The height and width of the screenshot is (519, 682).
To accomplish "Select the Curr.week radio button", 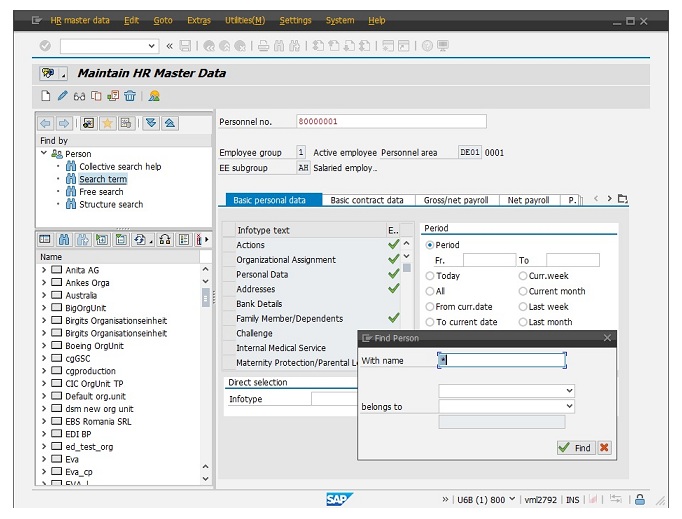I will (x=523, y=276).
